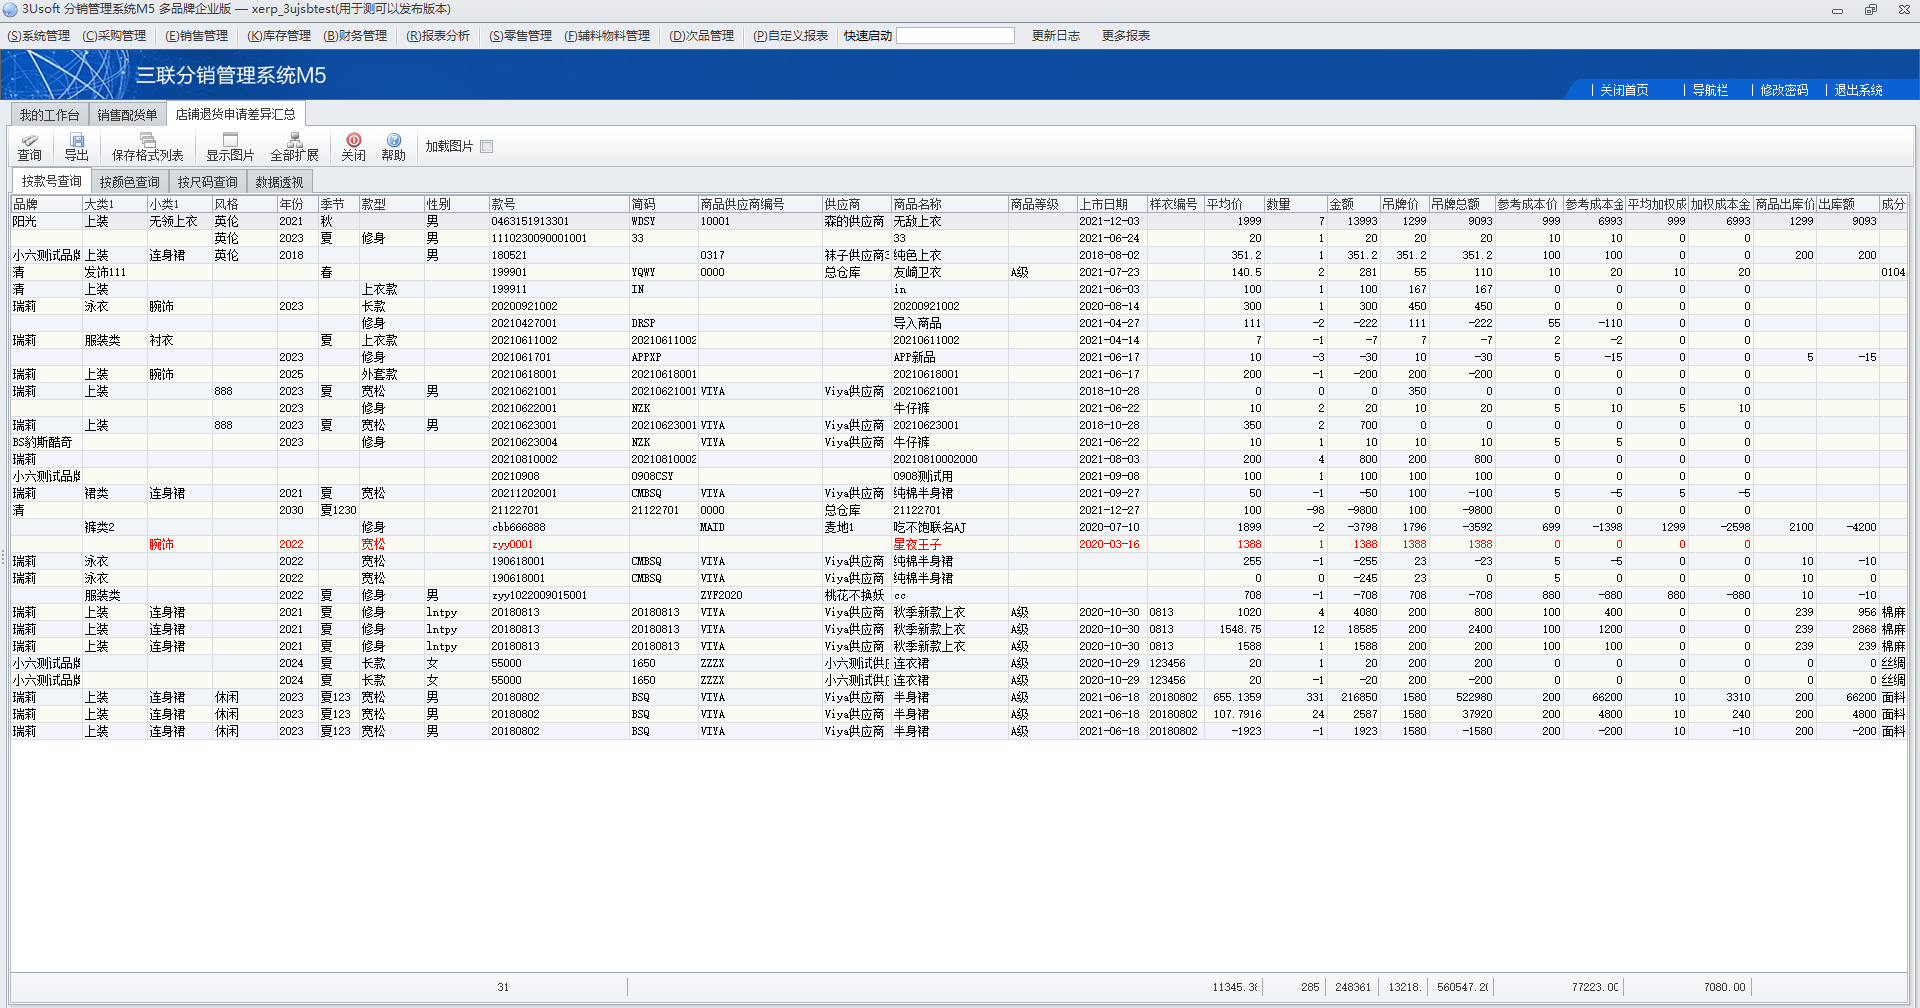
Task: Click into the 快速启动 input field
Action: pos(955,36)
